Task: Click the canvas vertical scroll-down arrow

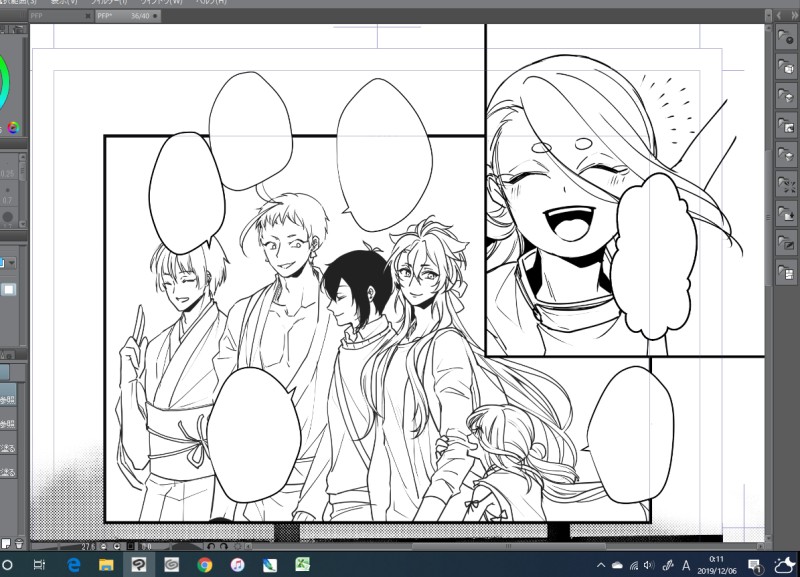Action: point(768,538)
